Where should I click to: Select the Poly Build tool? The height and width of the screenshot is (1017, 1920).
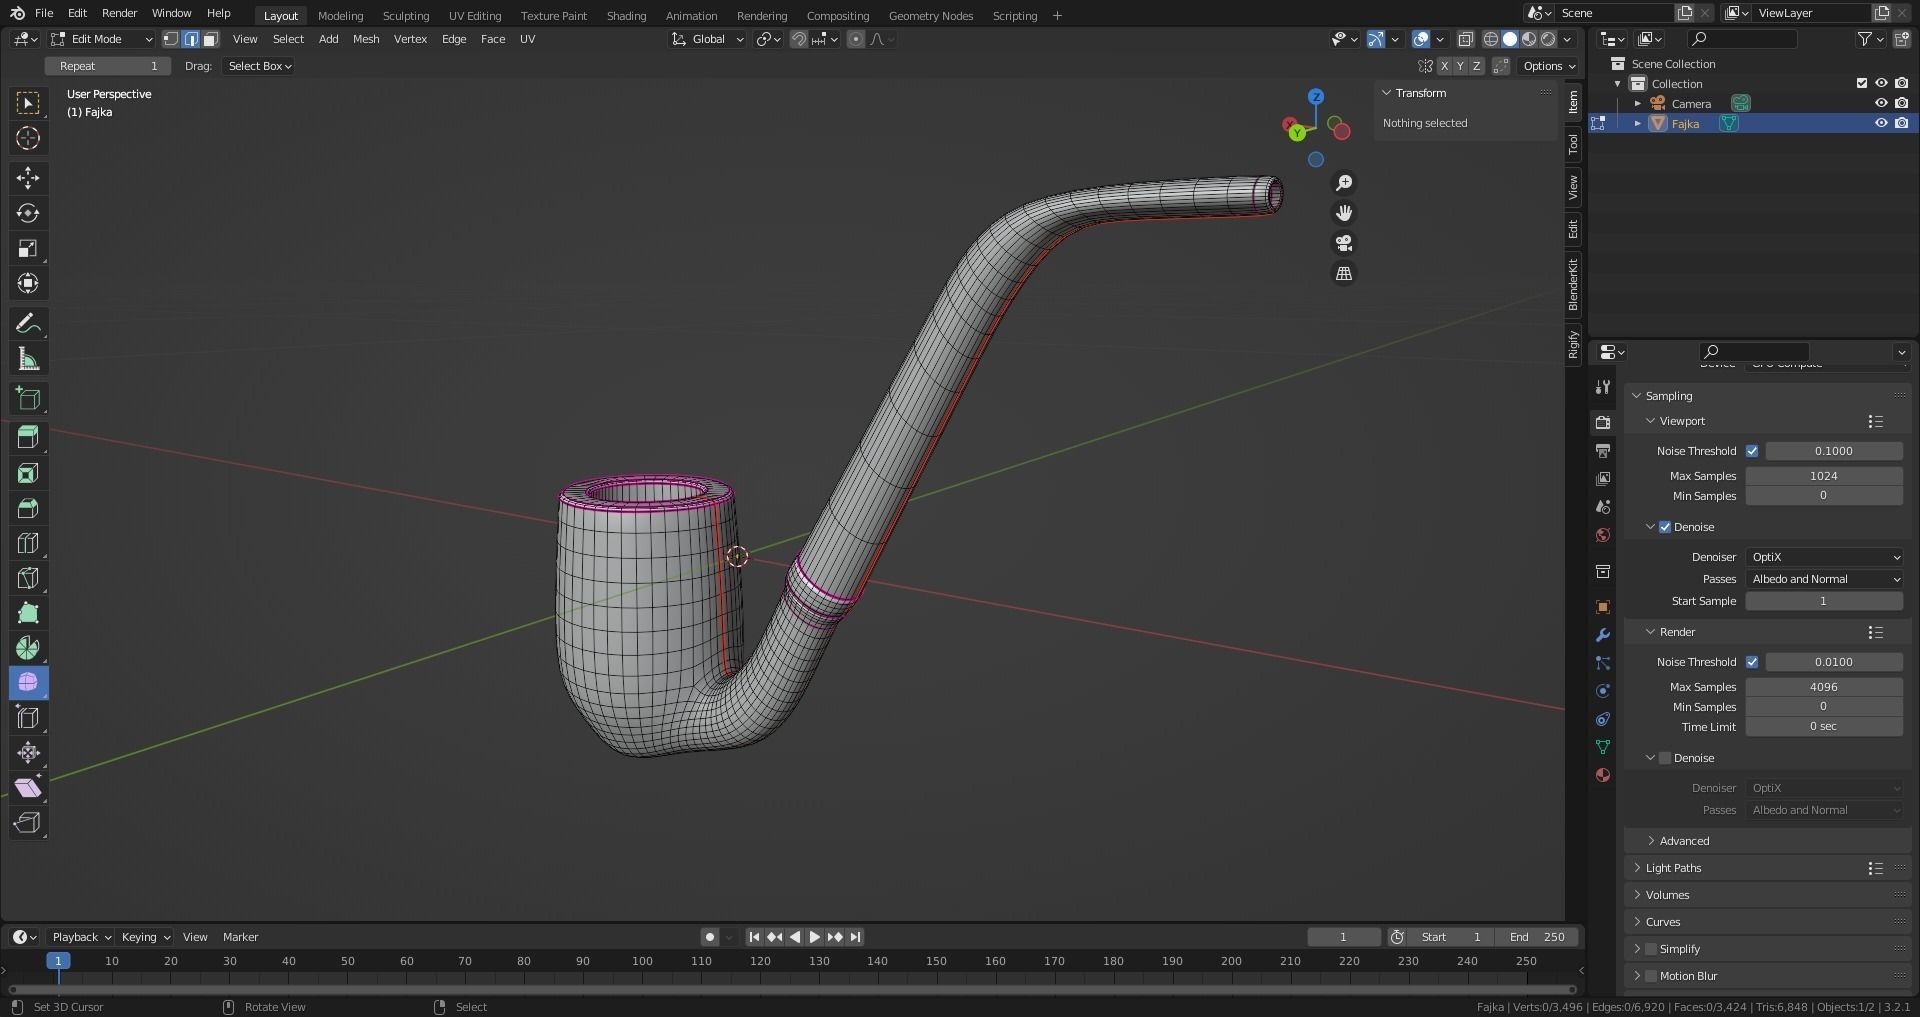[28, 613]
